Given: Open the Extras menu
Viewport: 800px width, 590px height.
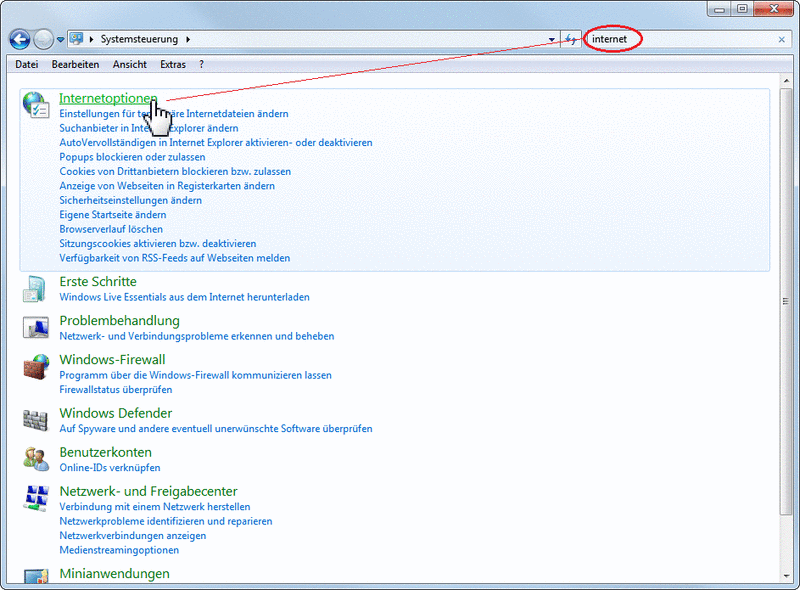Looking at the screenshot, I should click(173, 64).
